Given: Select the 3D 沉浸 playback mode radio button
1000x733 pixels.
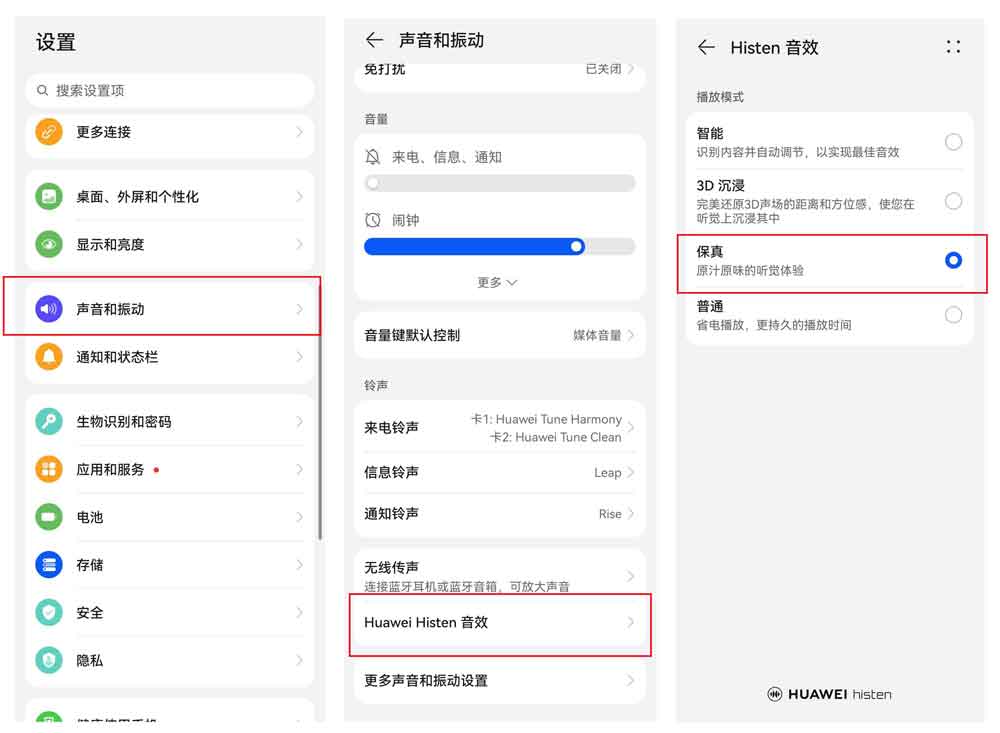Looking at the screenshot, I should click(953, 201).
